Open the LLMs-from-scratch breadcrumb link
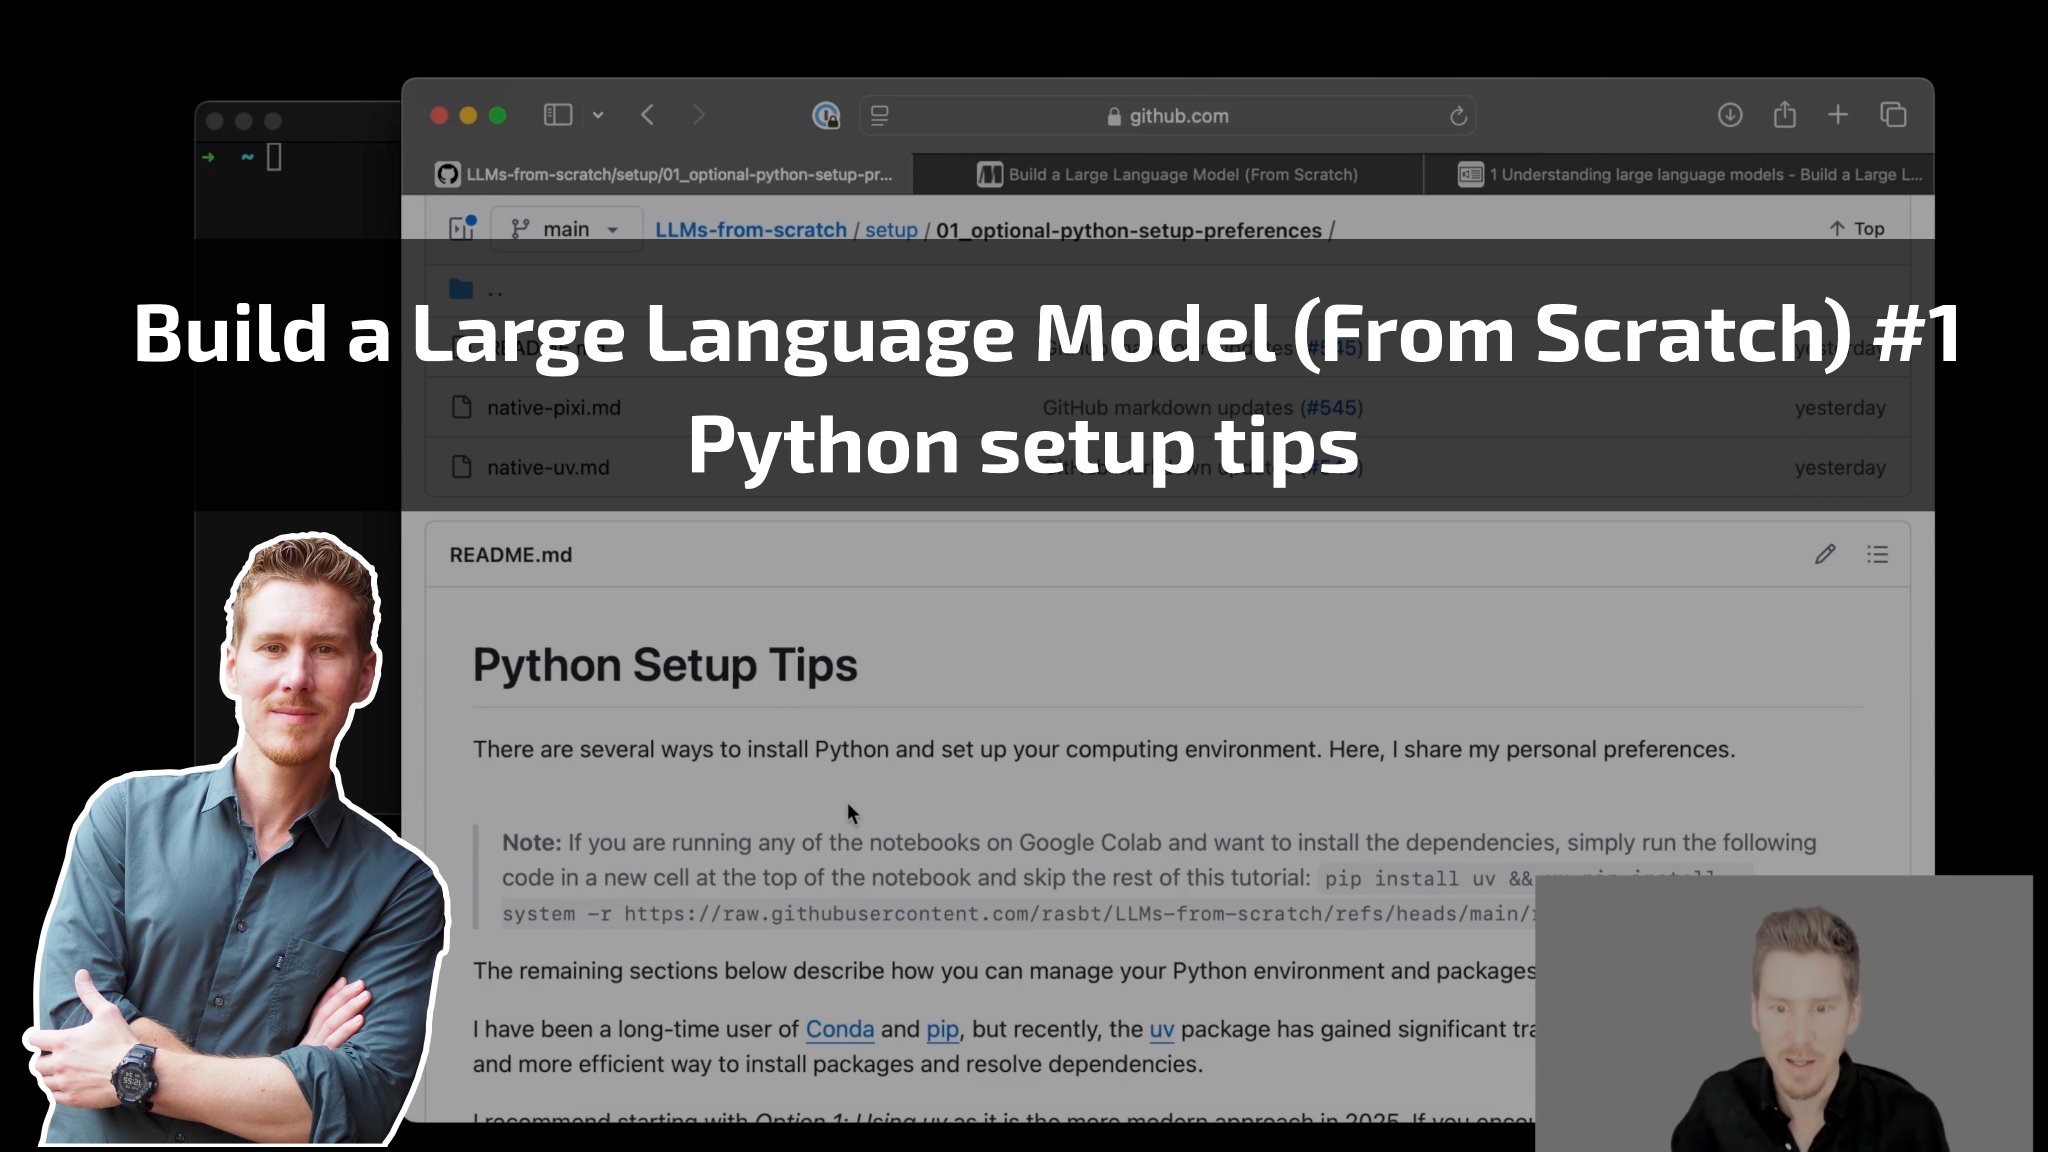This screenshot has height=1152, width=2048. (x=750, y=230)
